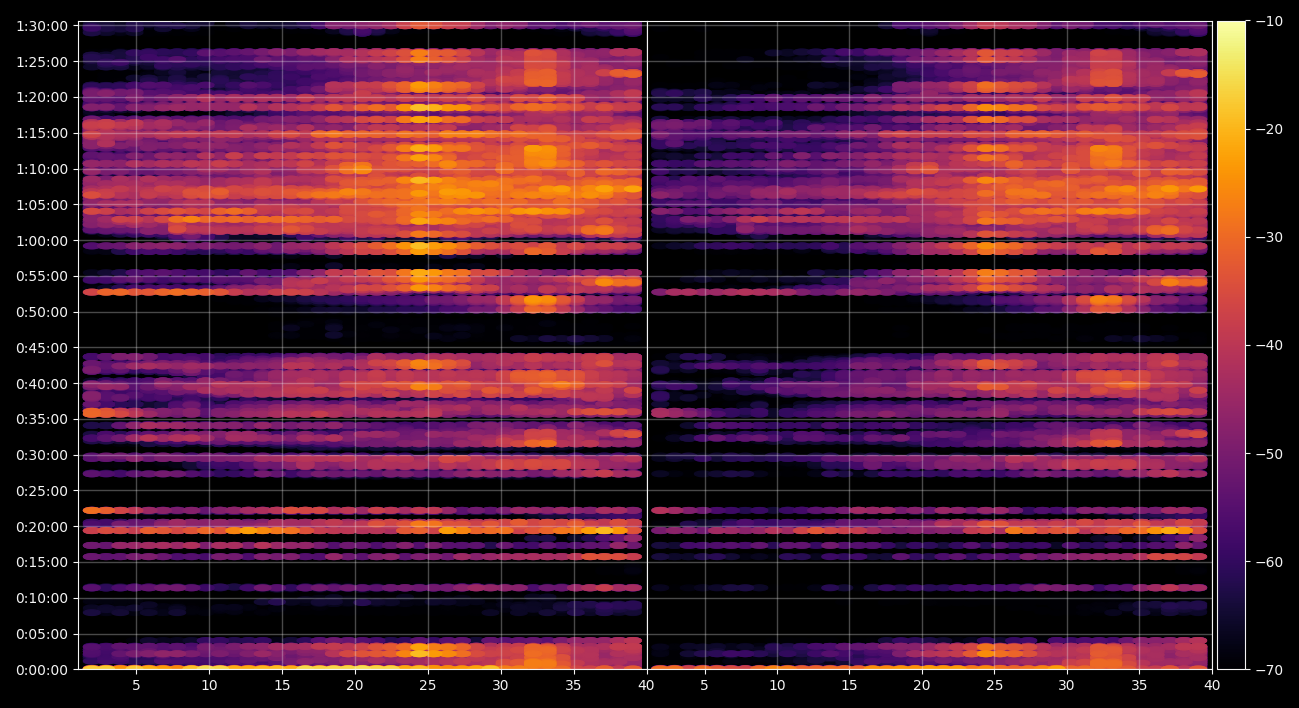
Task: Click x-axis label 20 of left heatmap
Action: (x=355, y=686)
